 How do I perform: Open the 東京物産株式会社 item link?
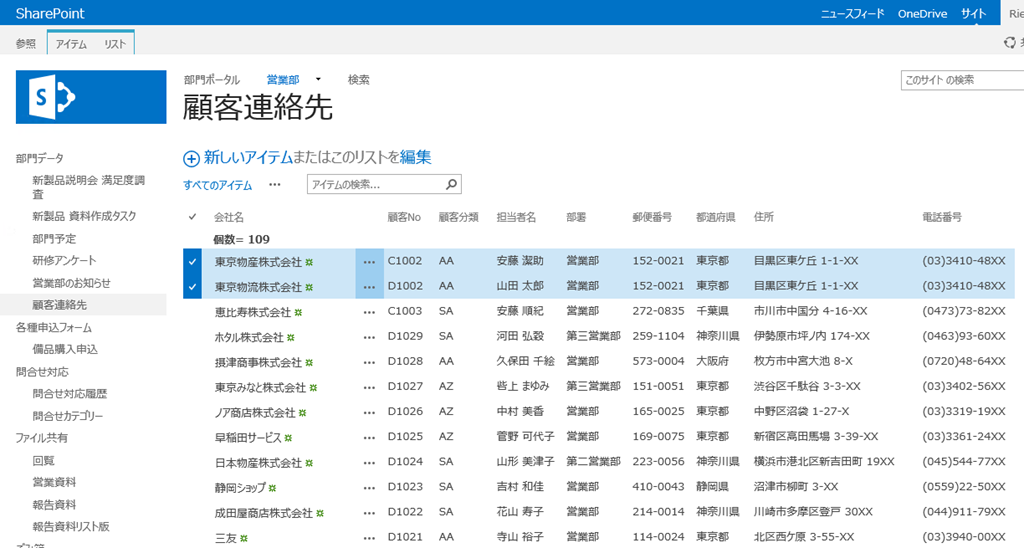pos(258,262)
